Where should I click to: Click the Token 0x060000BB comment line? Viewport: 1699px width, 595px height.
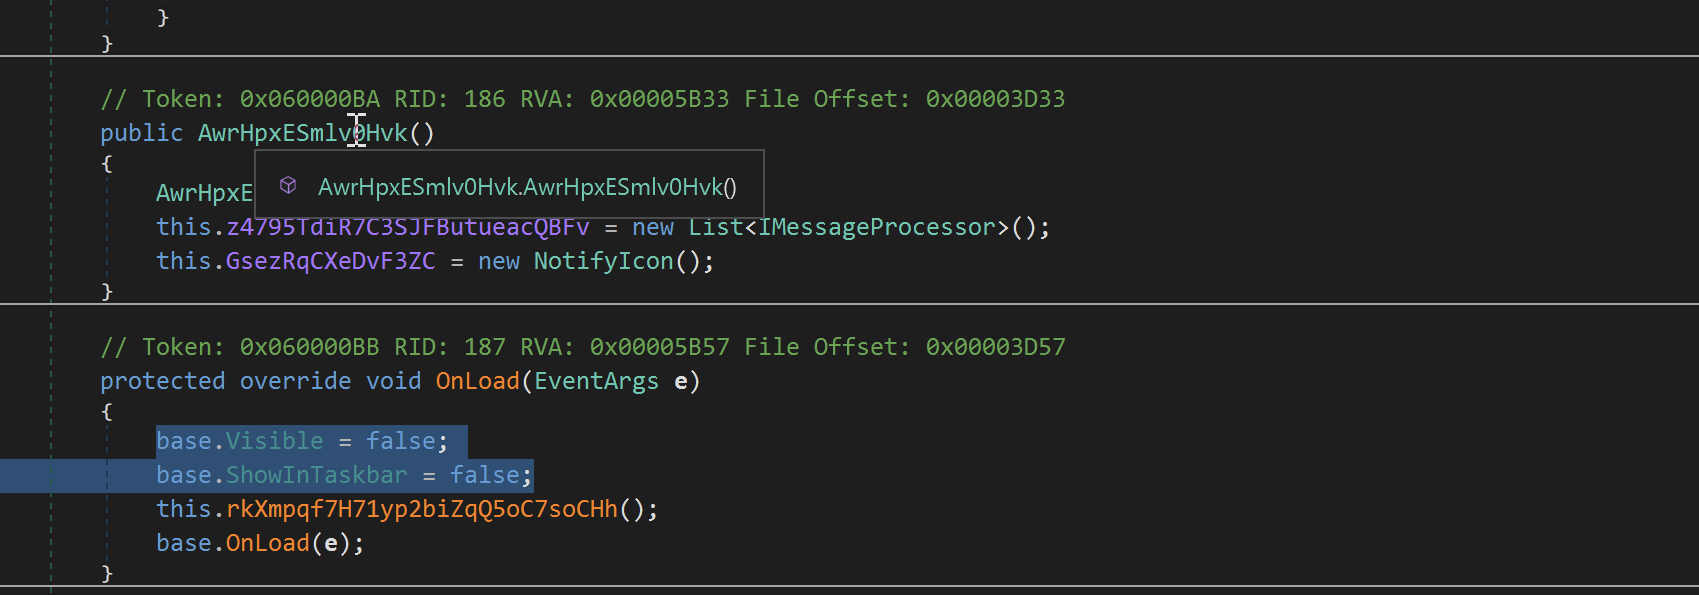click(582, 347)
